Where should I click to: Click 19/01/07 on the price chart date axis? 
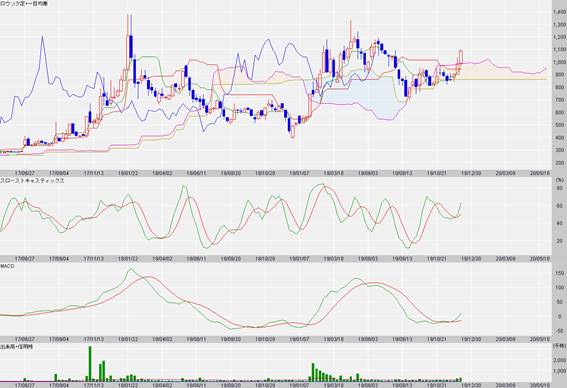pos(299,173)
